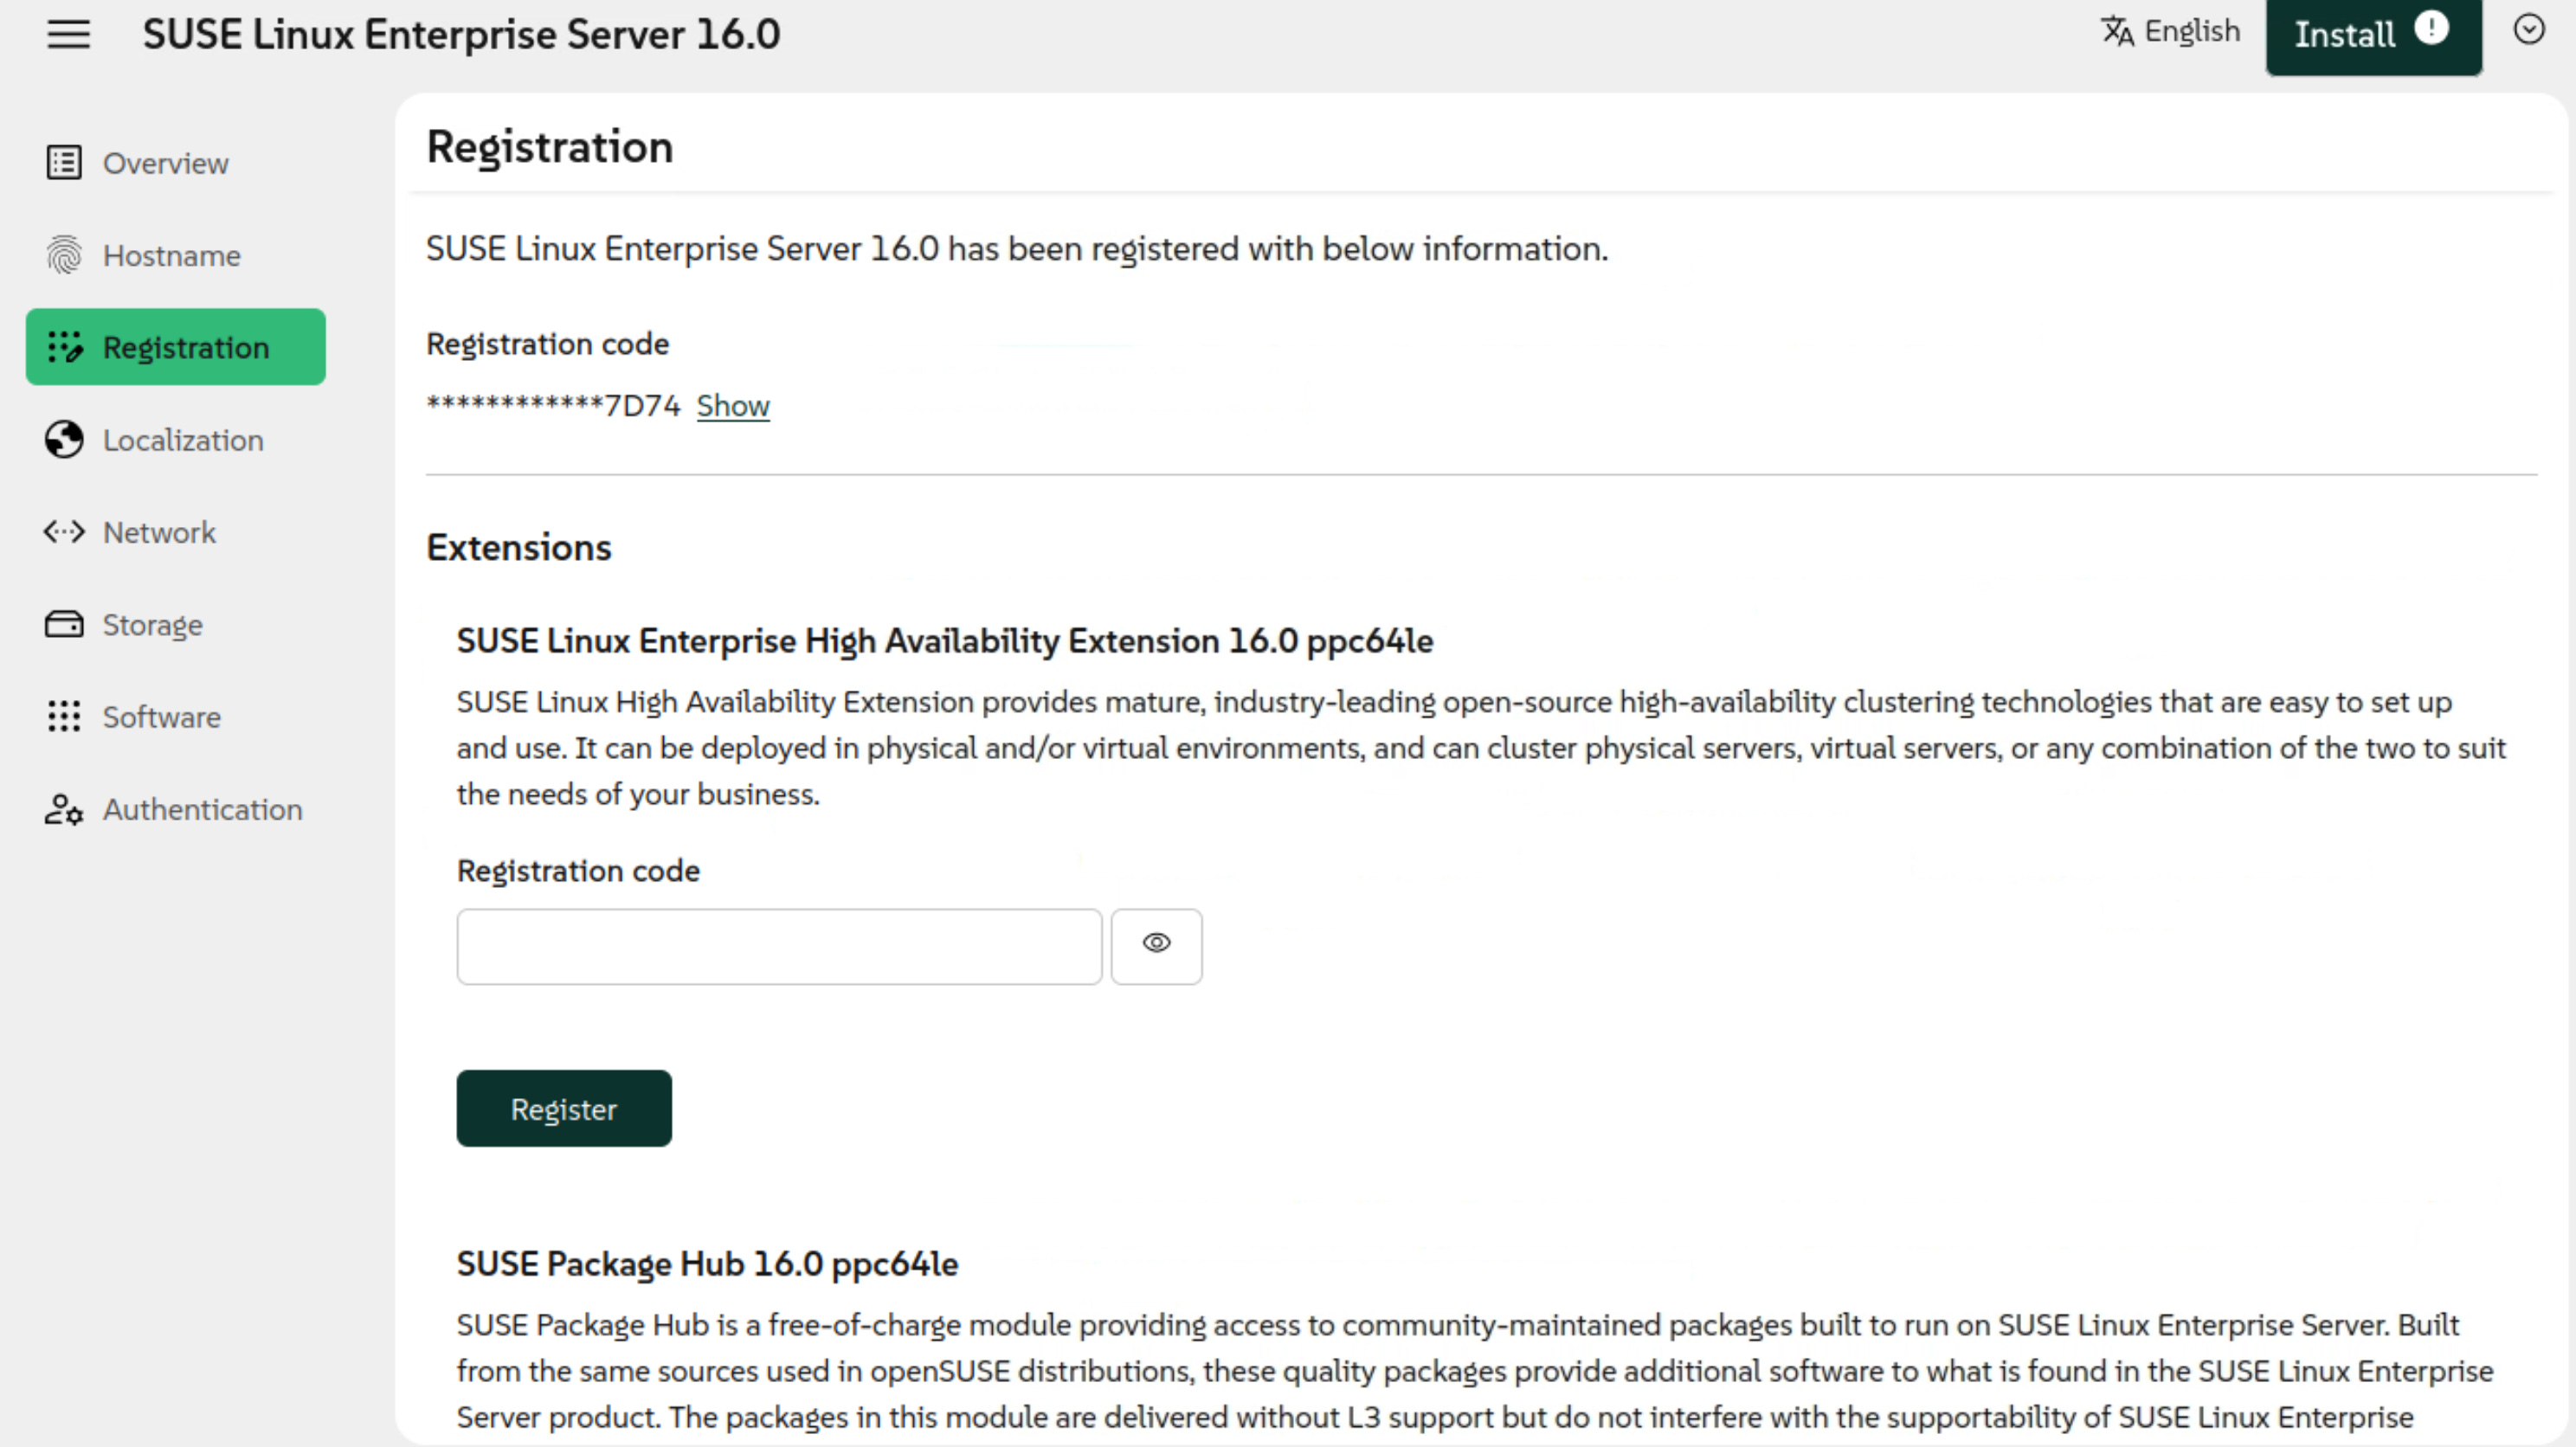Click the Install button
The height and width of the screenshot is (1447, 2576).
(x=2344, y=35)
